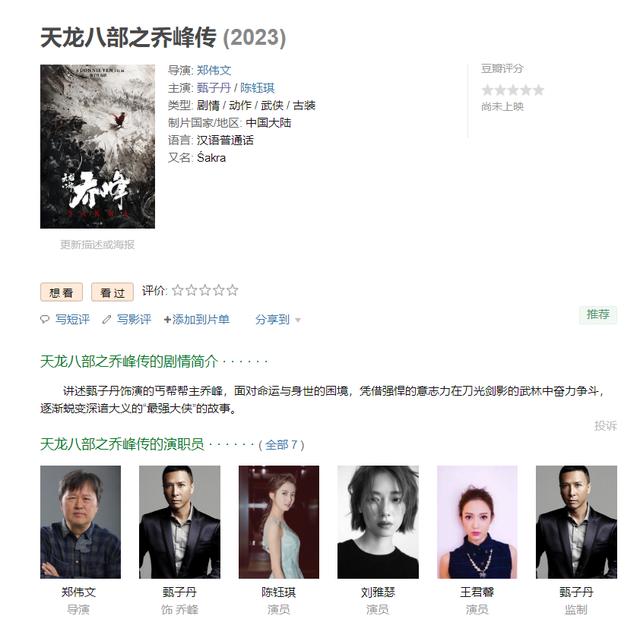The width and height of the screenshot is (640, 619).
Task: Rate with the third star next to 评价
Action: pos(205,290)
